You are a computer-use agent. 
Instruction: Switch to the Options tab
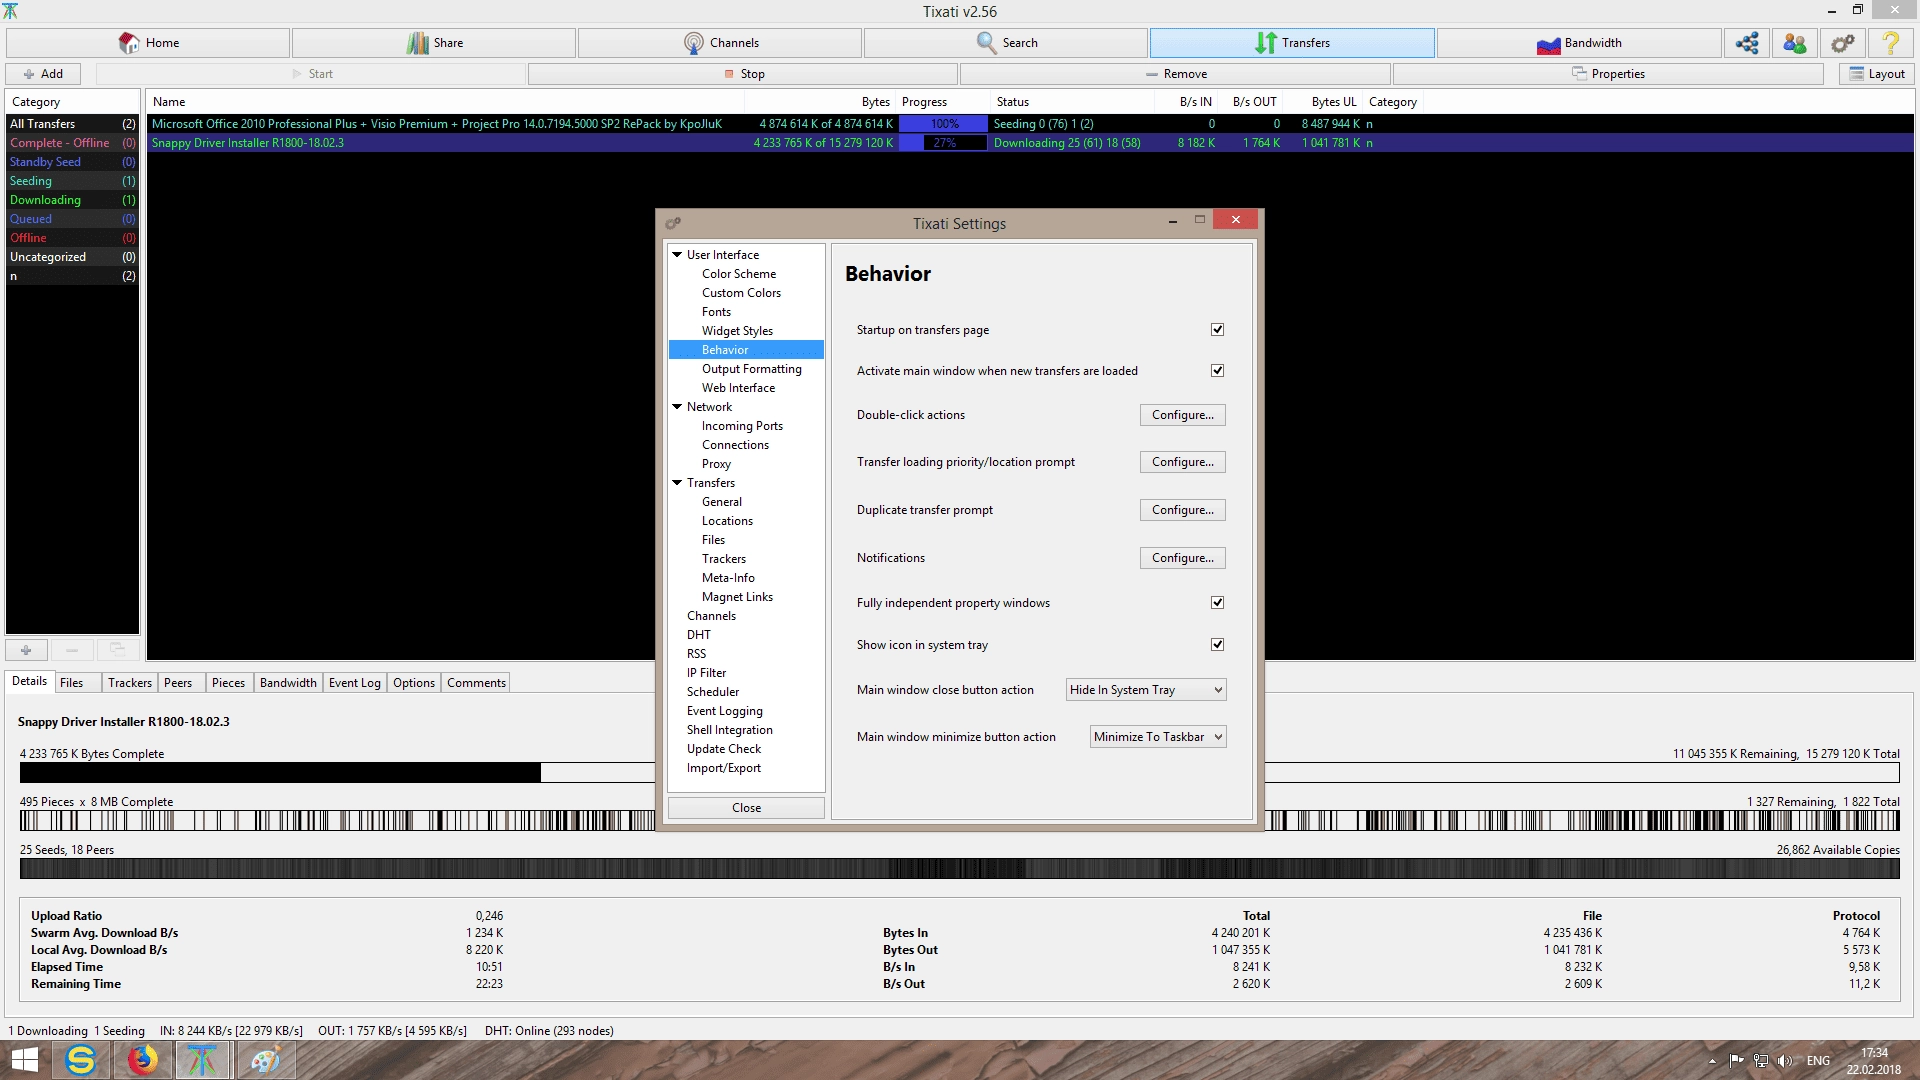[x=414, y=682]
